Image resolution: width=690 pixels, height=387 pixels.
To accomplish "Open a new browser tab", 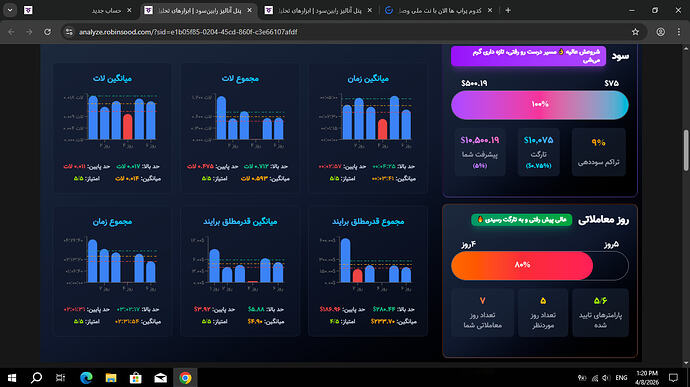I will 508,10.
